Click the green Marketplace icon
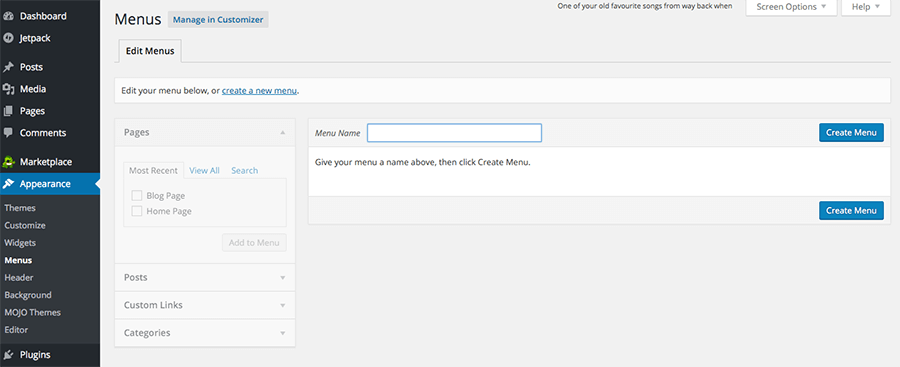This screenshot has width=900, height=367. pos(8,162)
